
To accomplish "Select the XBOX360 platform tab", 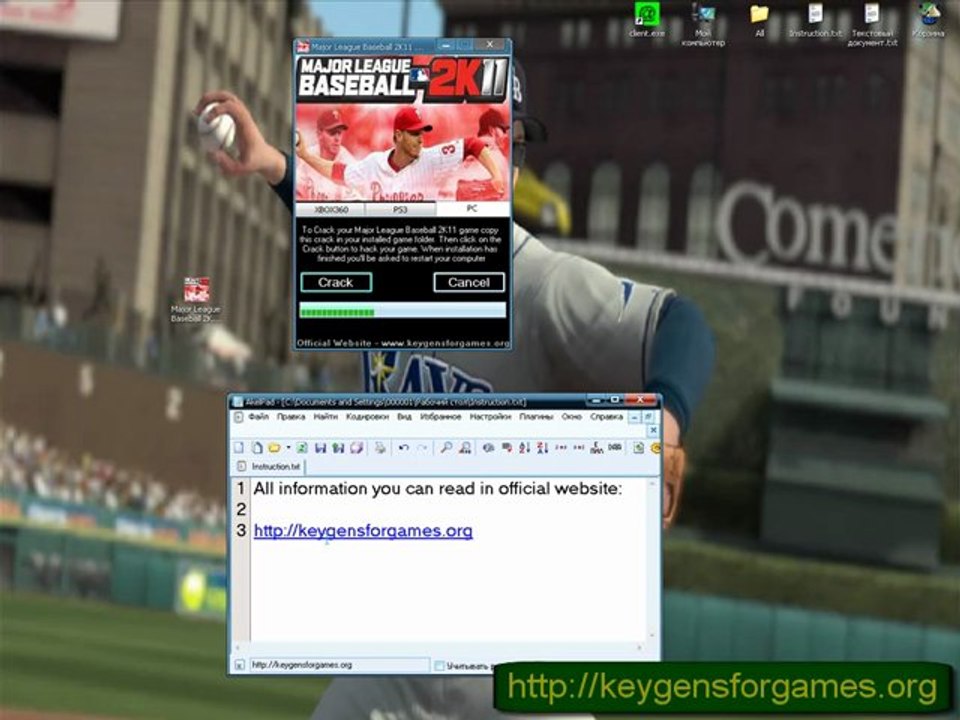I will point(331,209).
